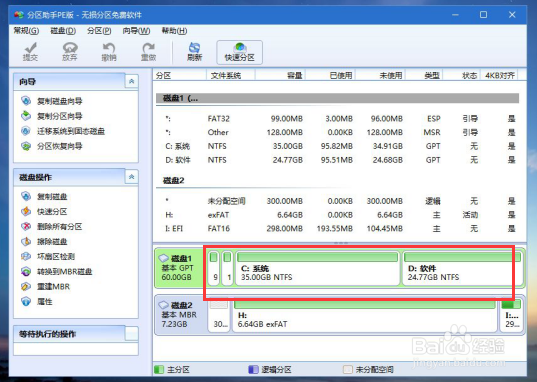Select the unallocated 30... block on 磁盘2
Image resolution: width=537 pixels, height=382 pixels.
click(x=218, y=315)
